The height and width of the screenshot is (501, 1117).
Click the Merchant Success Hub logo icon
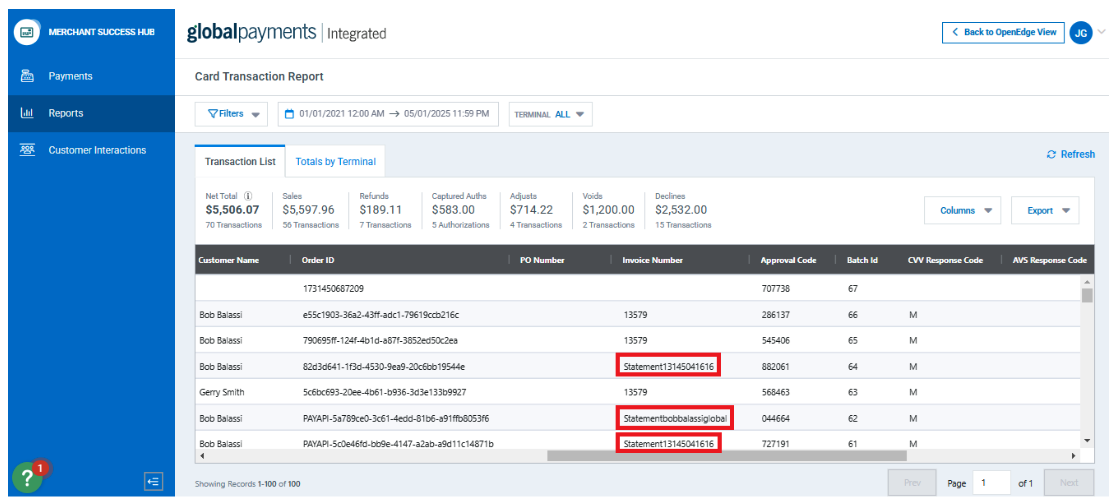point(28,32)
